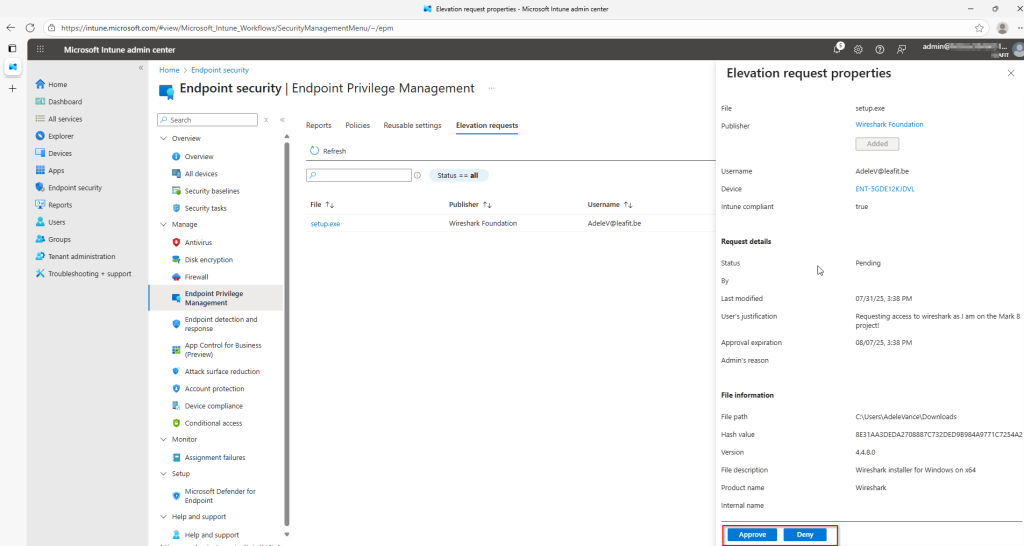Open the Home icon in left navigation
This screenshot has width=1024, height=546.
(x=40, y=84)
